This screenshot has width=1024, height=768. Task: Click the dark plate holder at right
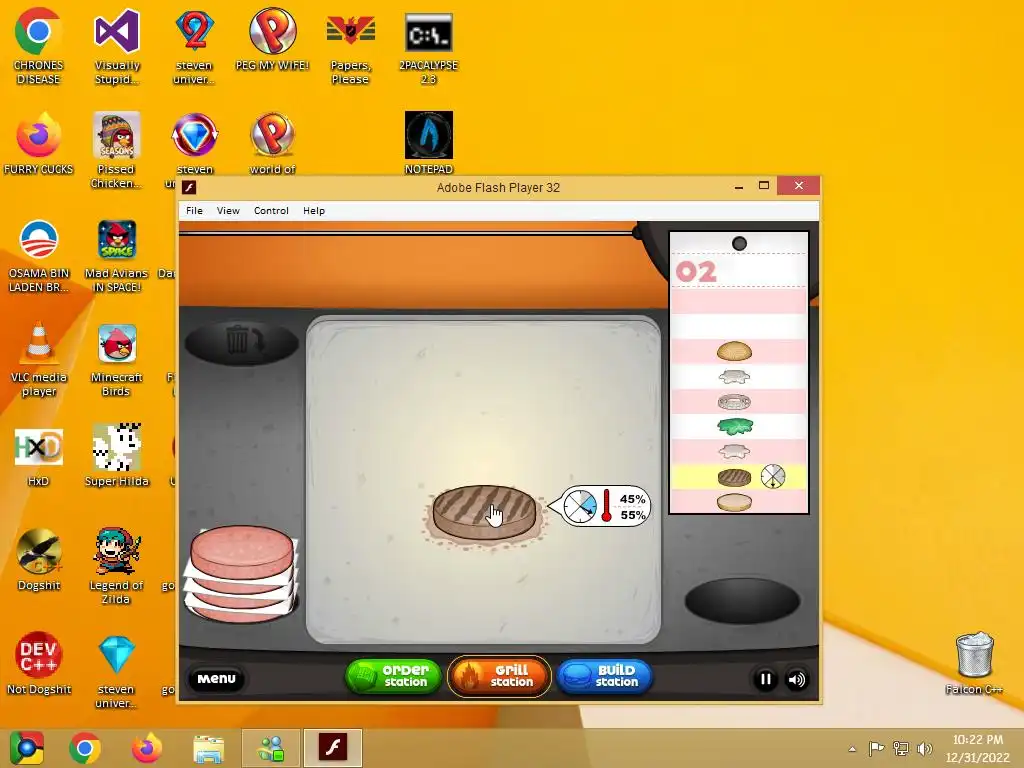point(742,600)
